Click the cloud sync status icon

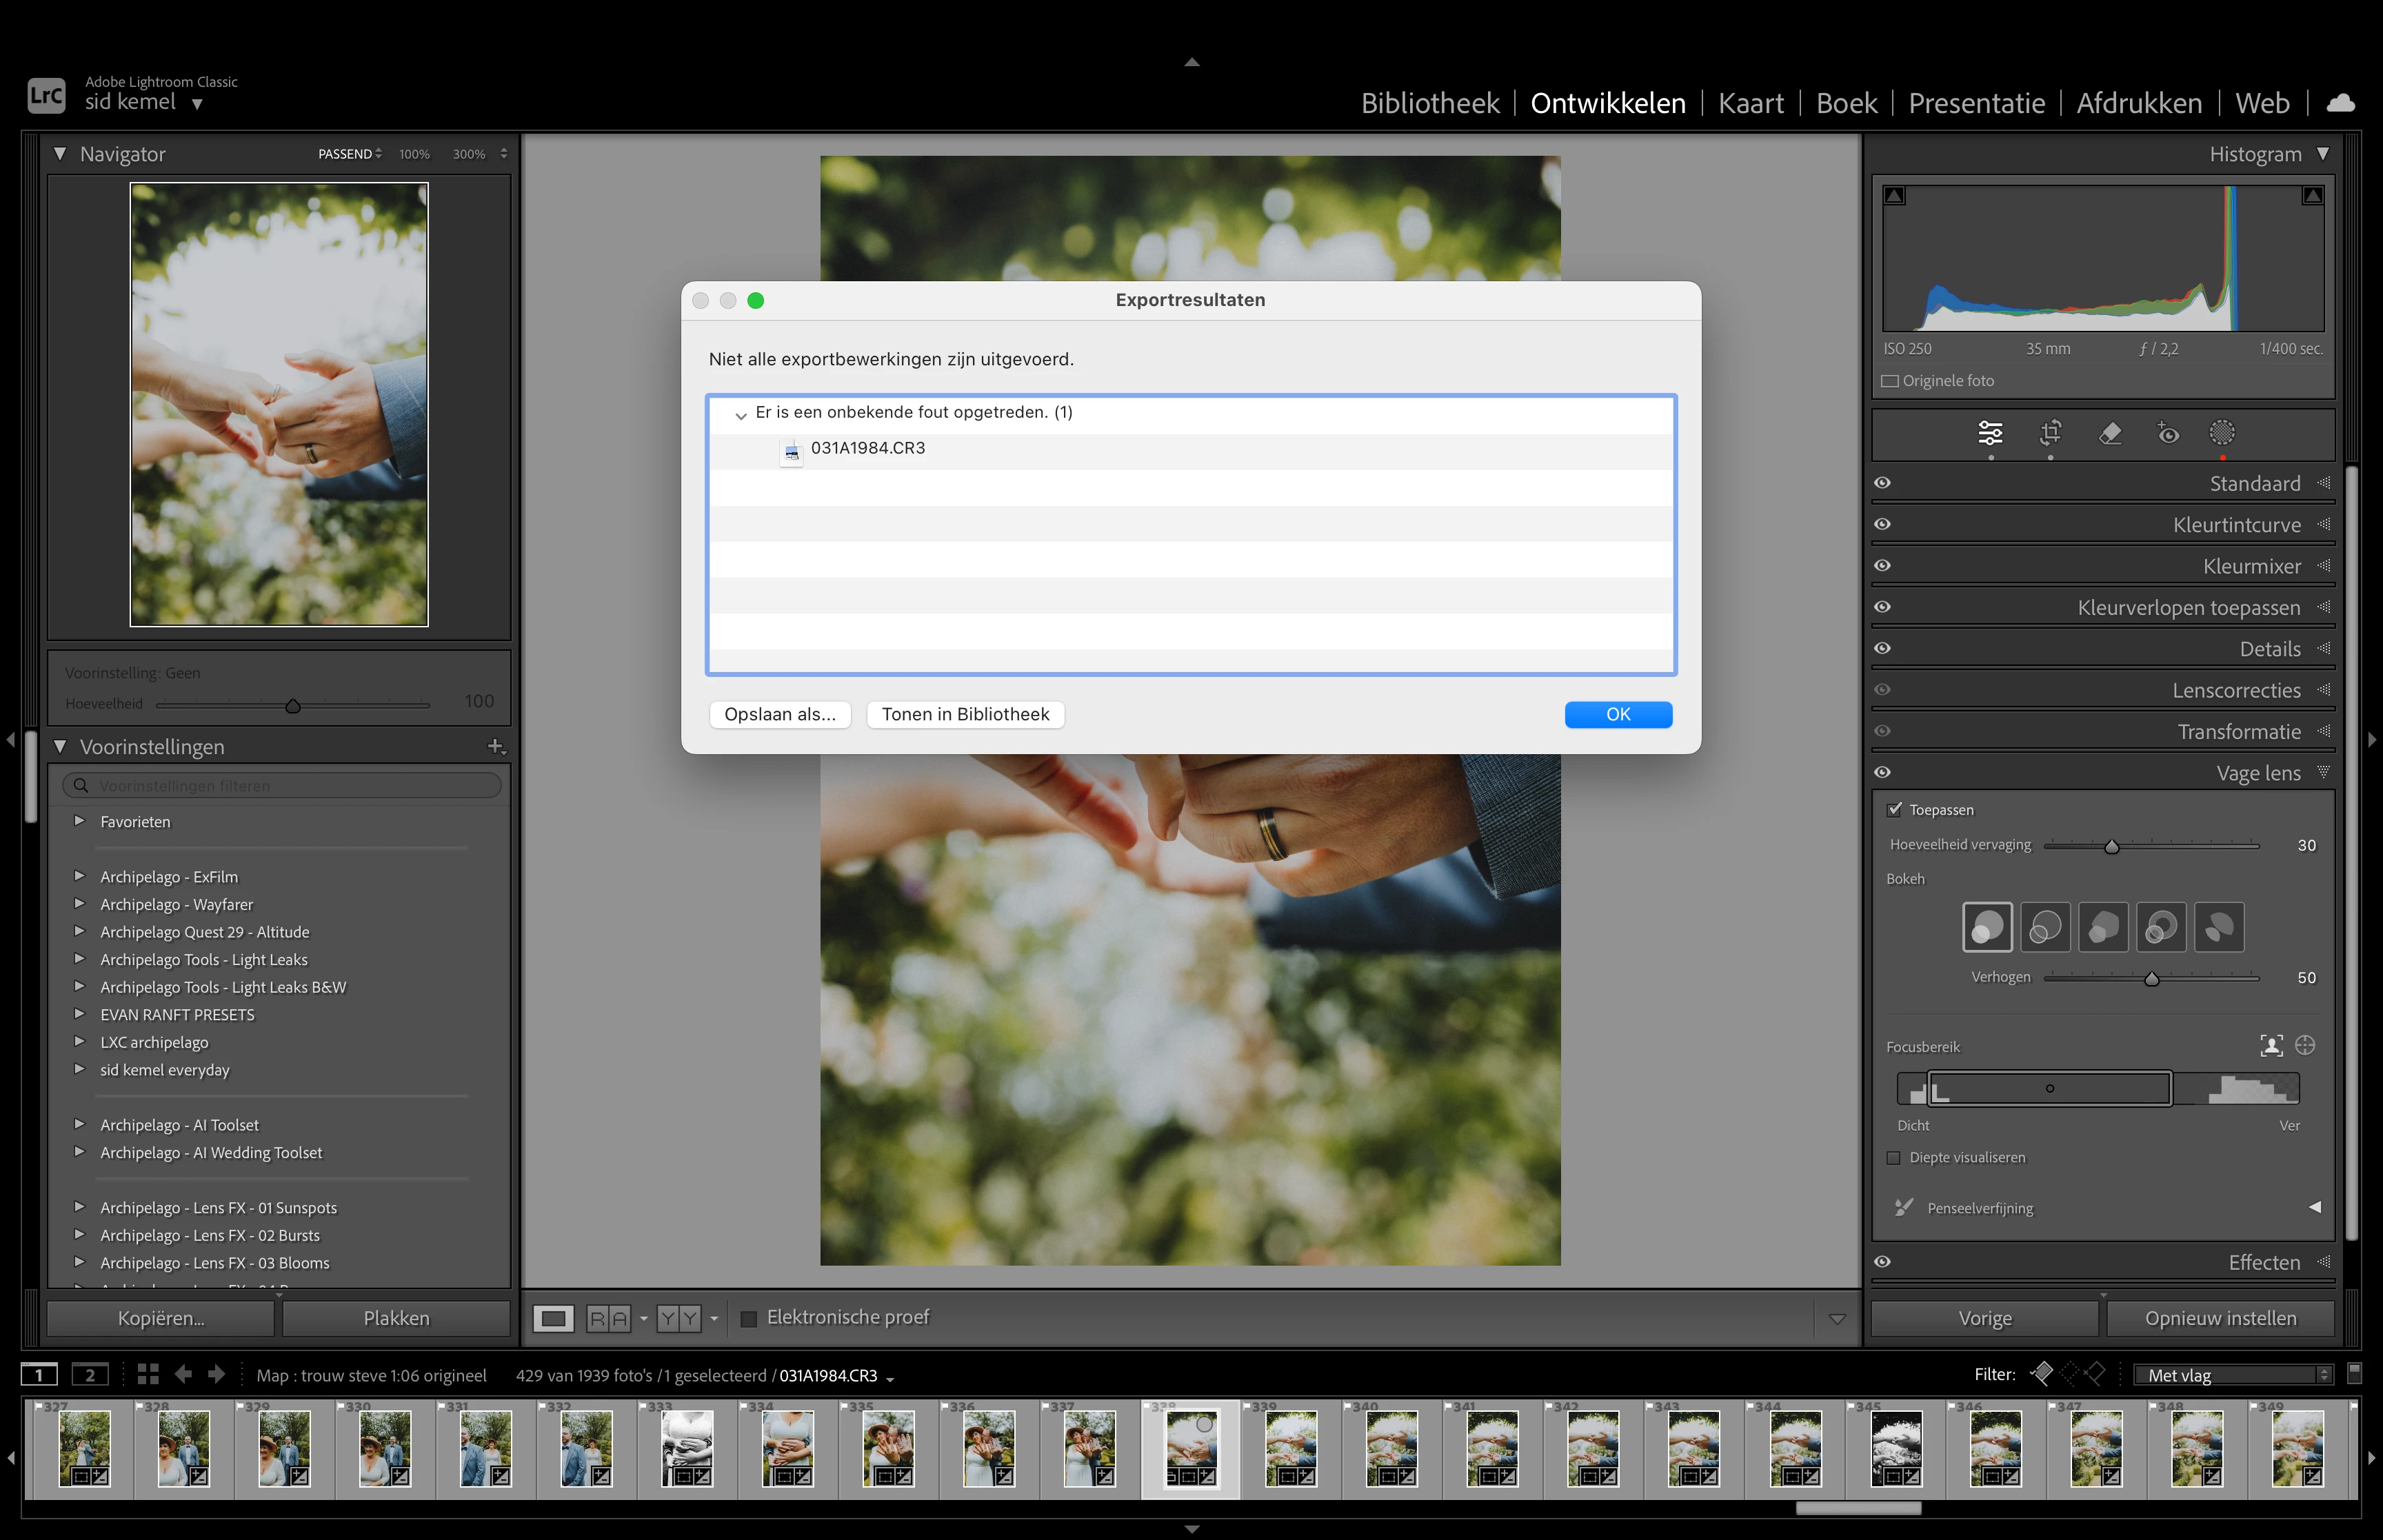coord(2341,103)
